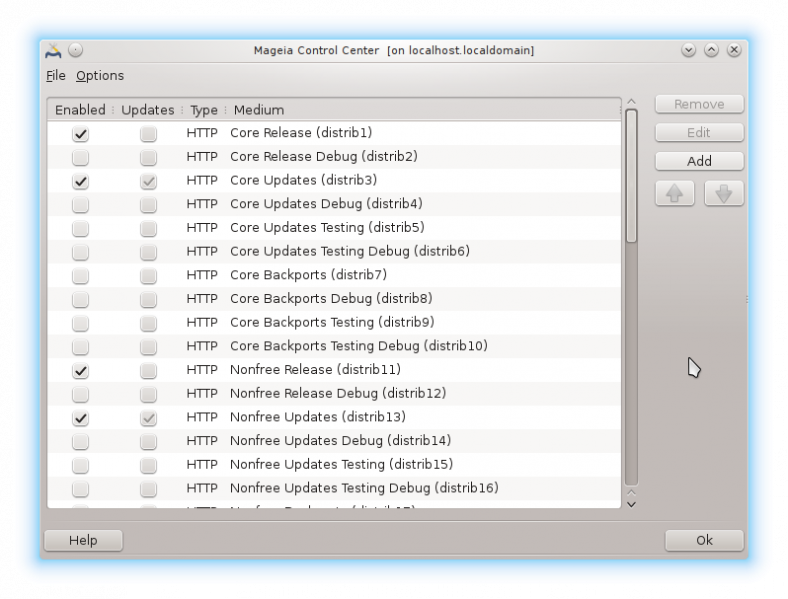Select the row 'Core Updates Testing (distrib5)'
The height and width of the screenshot is (599, 788).
(x=334, y=227)
